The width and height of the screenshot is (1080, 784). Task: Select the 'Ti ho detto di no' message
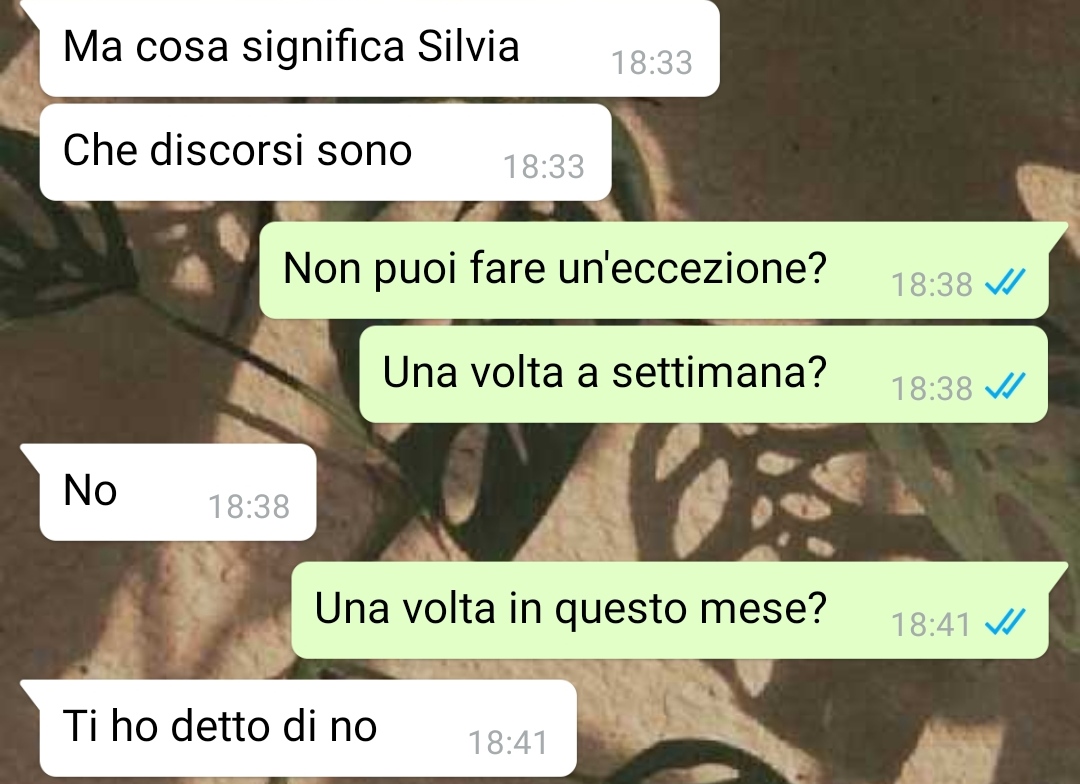308,728
